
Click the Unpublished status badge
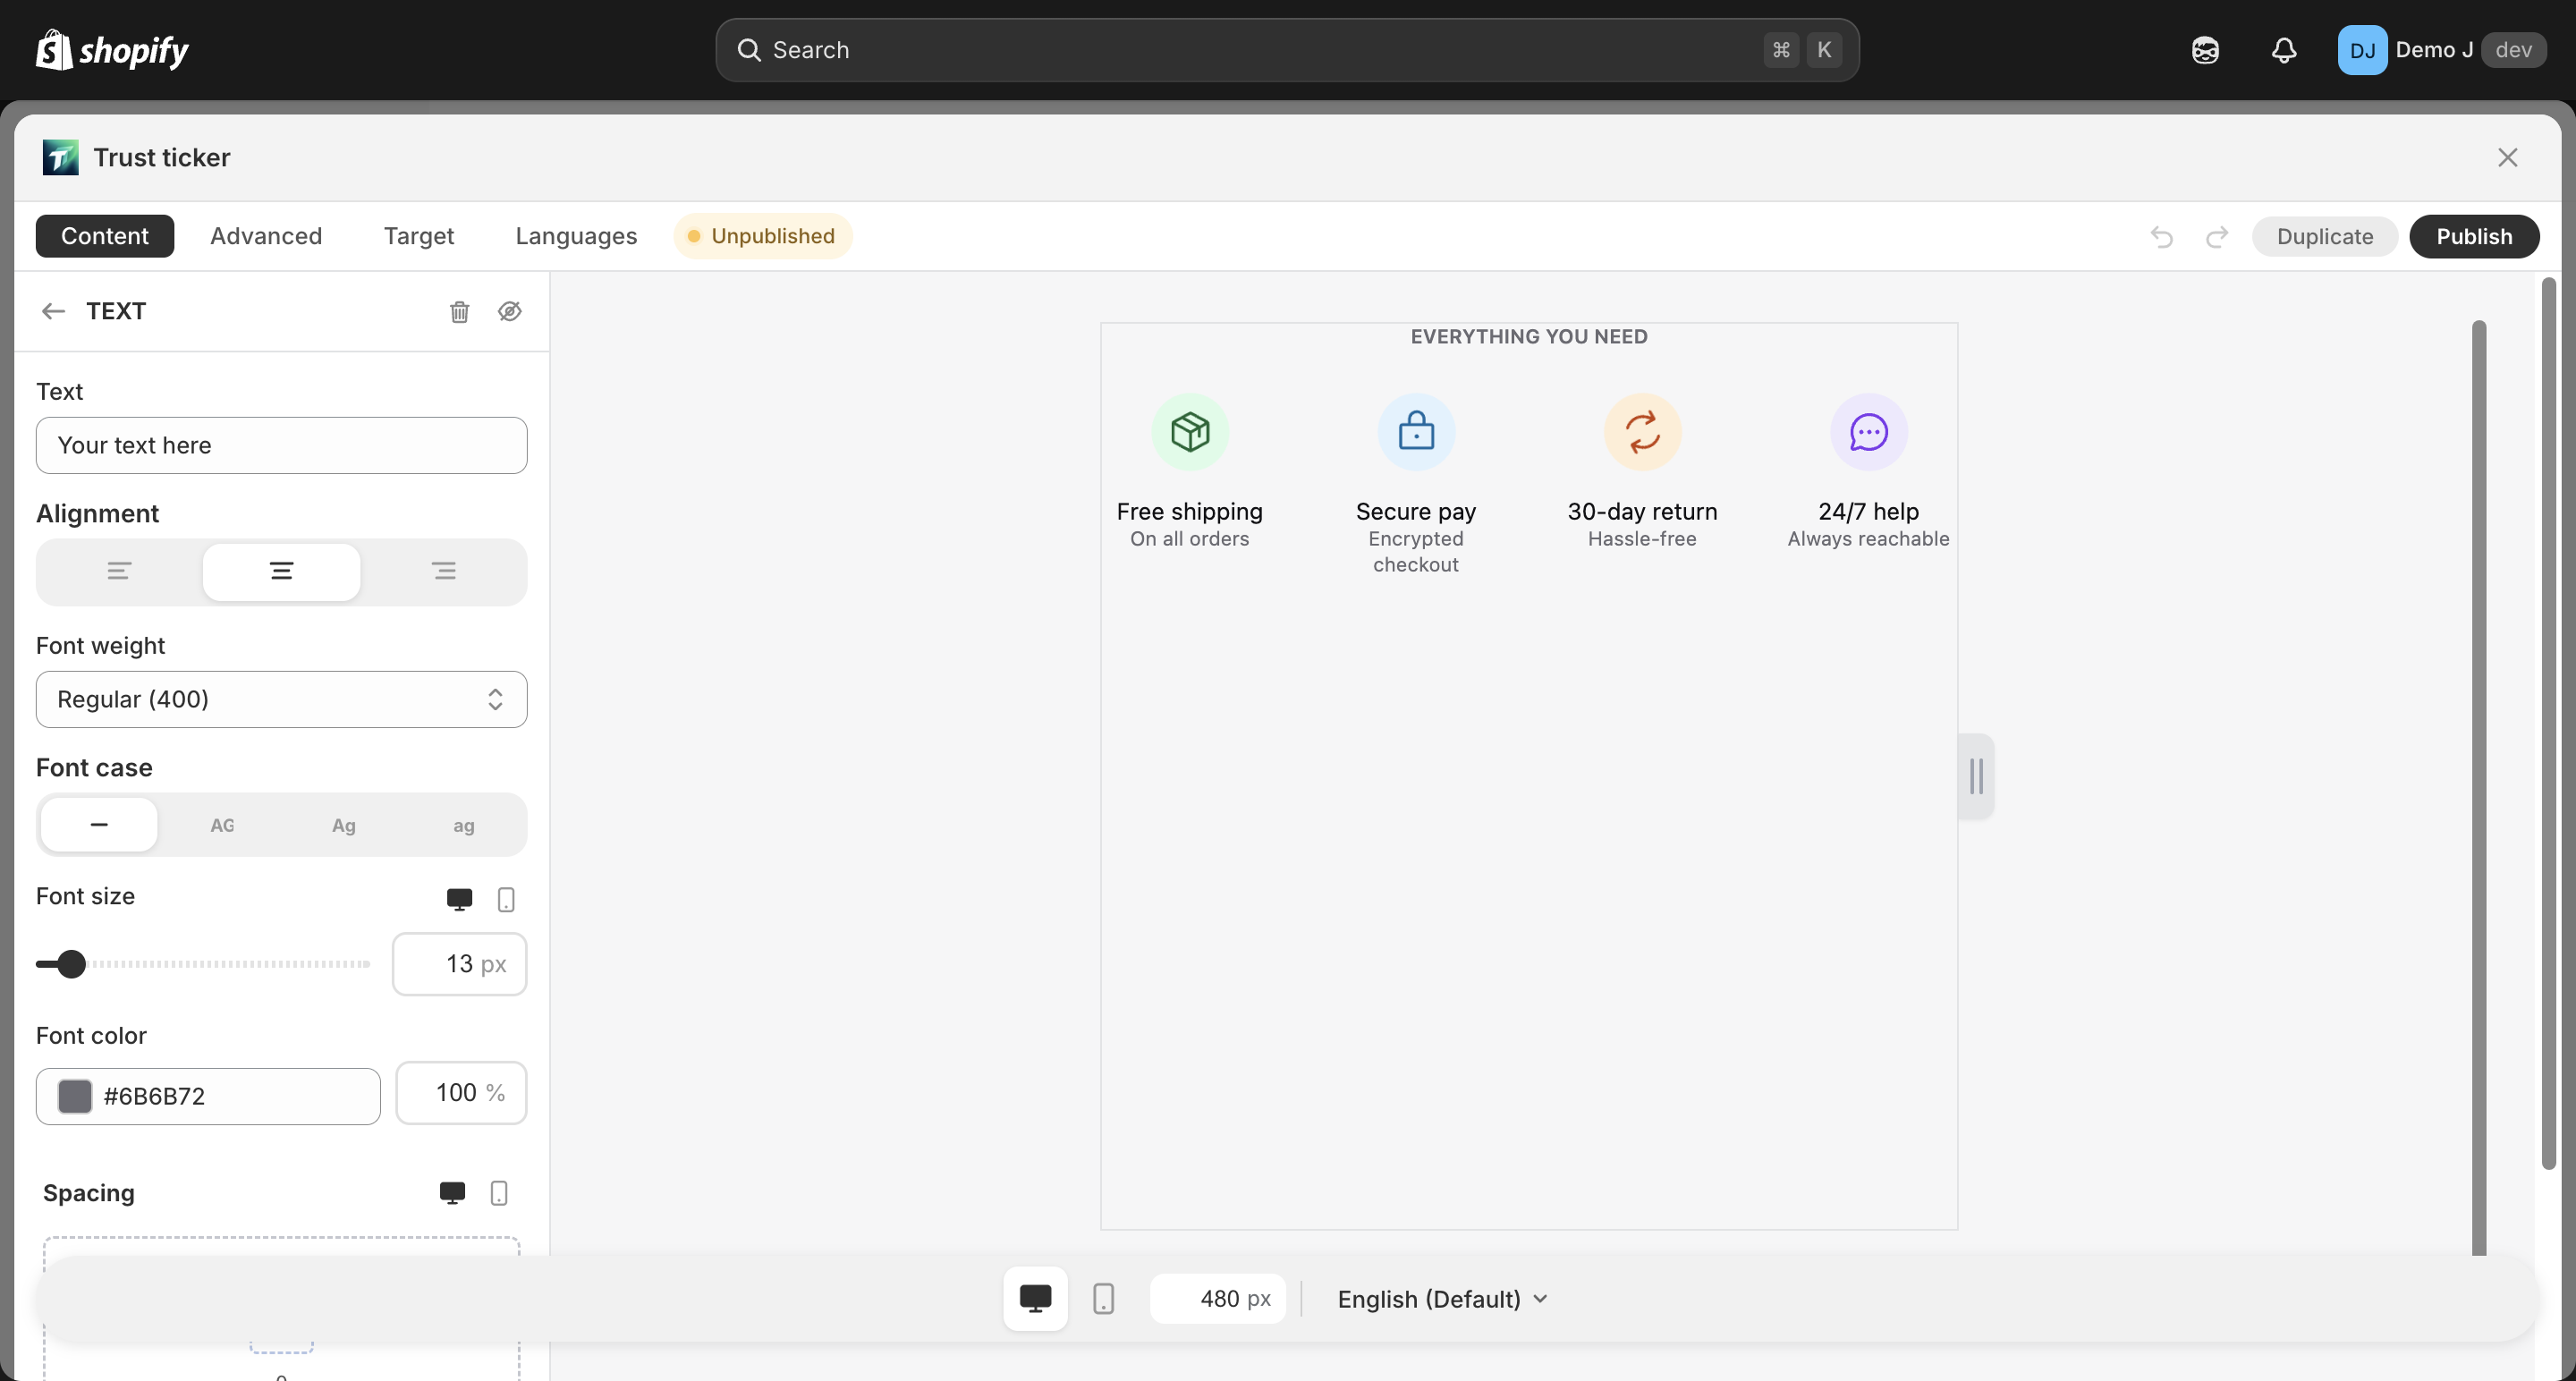762,236
